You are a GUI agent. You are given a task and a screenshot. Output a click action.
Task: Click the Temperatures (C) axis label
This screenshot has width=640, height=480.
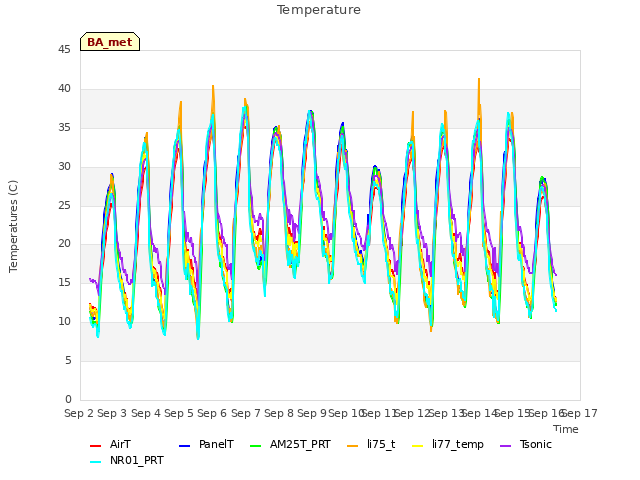13,226
